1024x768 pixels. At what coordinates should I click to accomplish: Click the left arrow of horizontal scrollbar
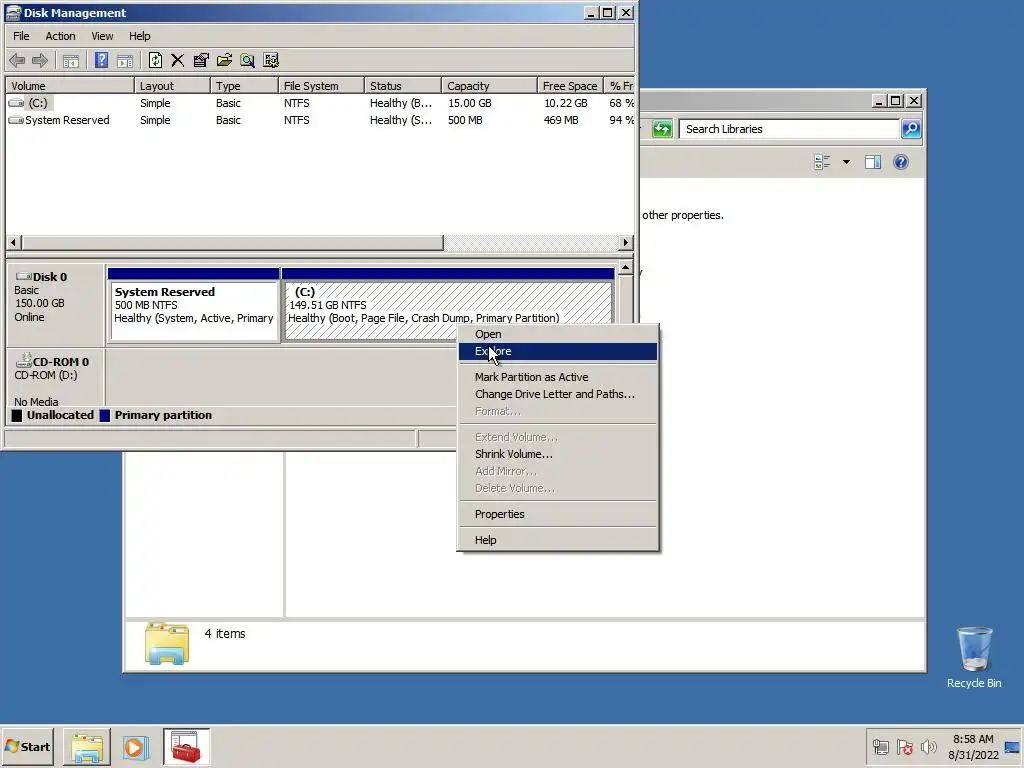(x=13, y=242)
